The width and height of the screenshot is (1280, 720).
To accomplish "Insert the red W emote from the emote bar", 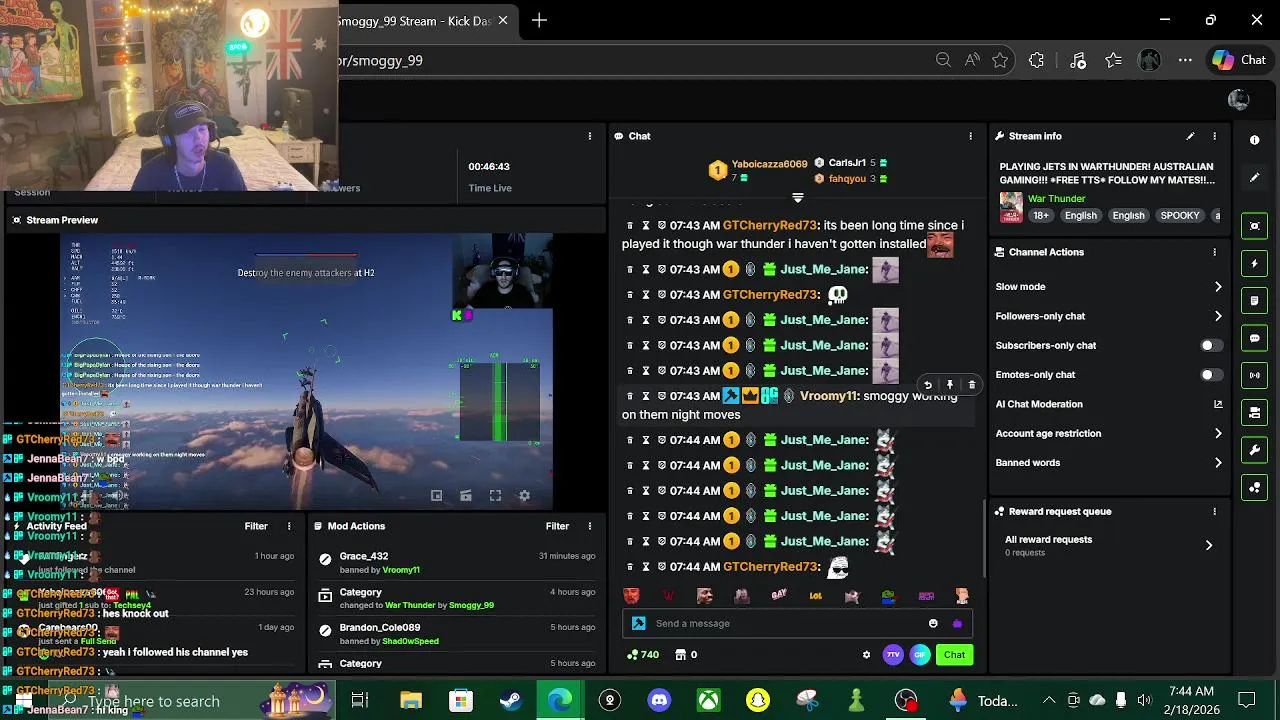I will tap(668, 596).
